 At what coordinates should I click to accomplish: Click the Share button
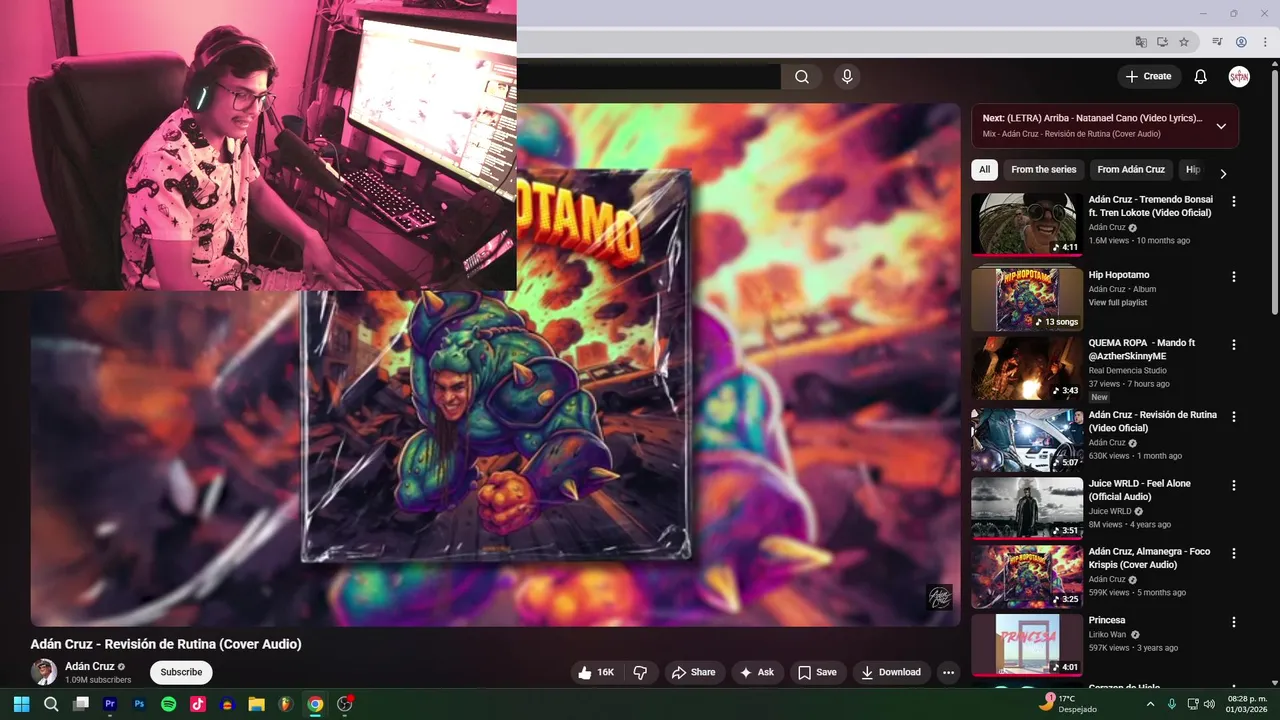pos(693,673)
